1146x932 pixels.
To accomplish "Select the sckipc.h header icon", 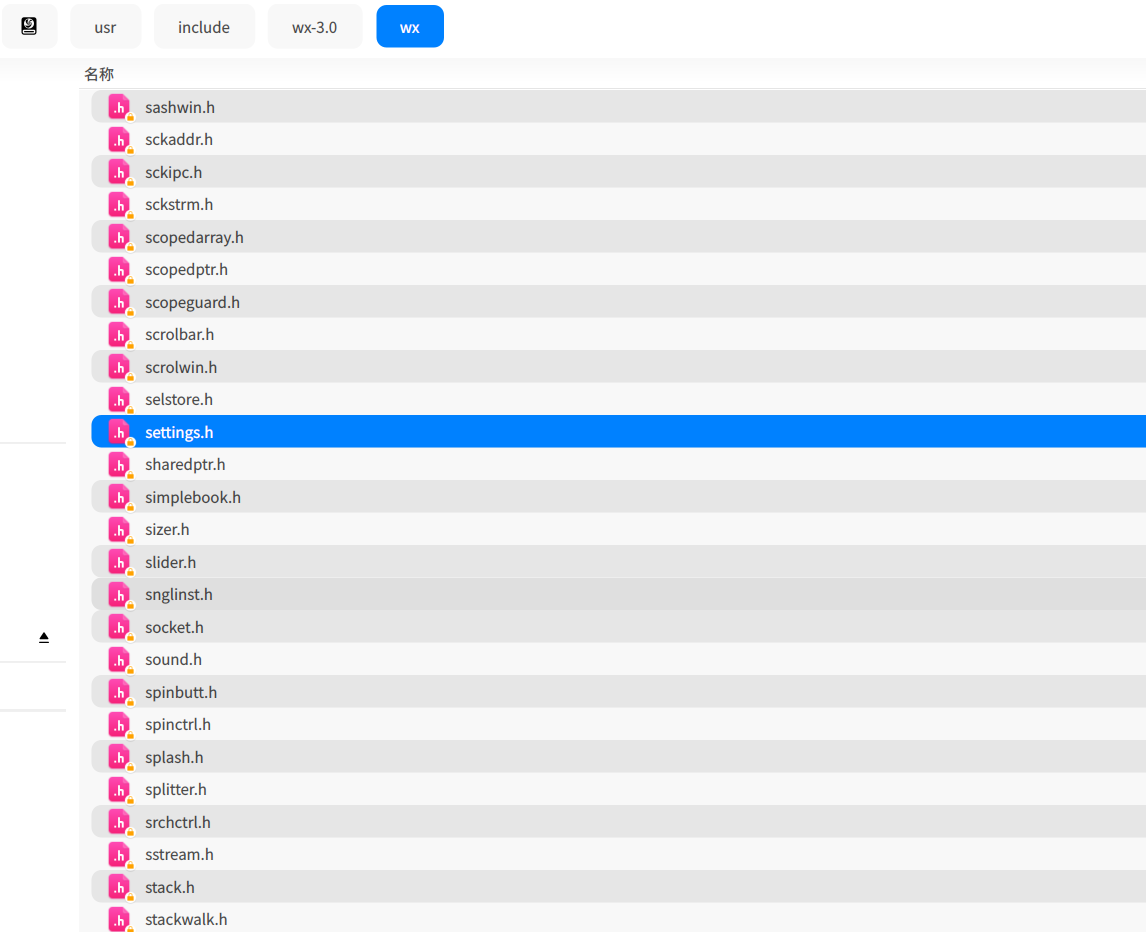I will [120, 173].
